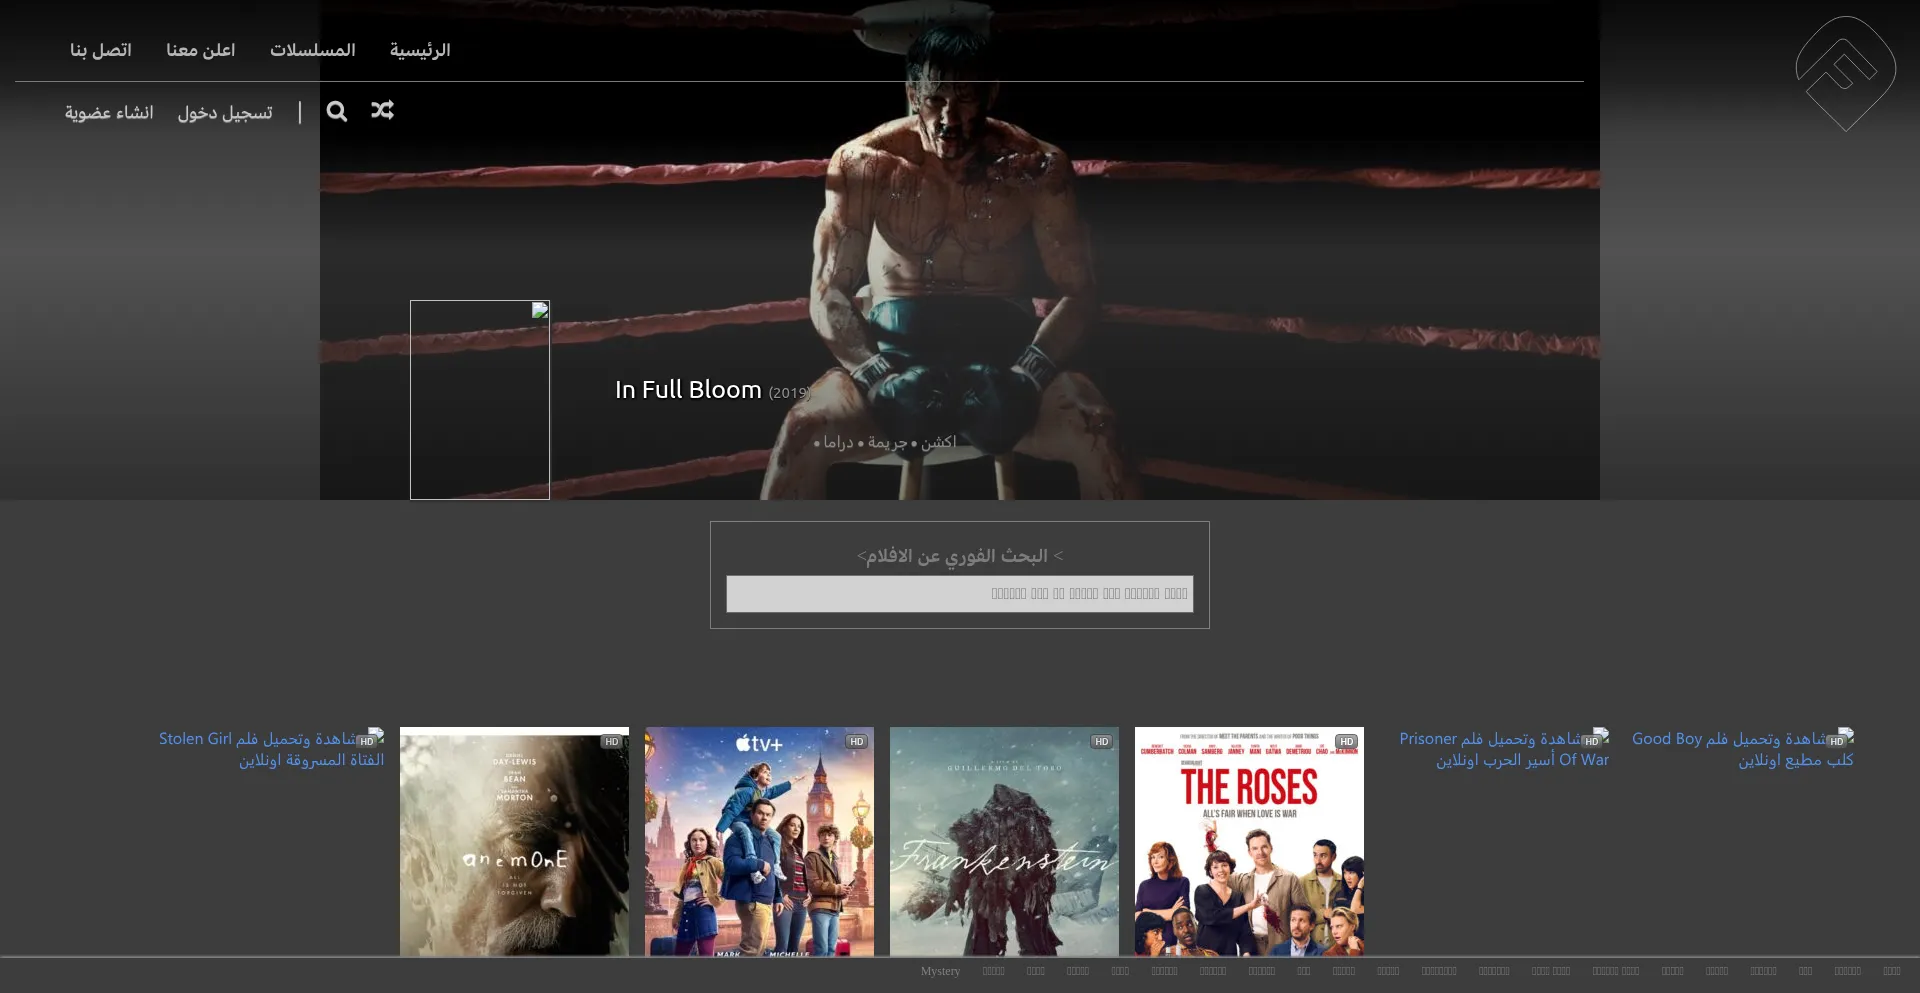
Task: Click the HD badge on Anemone poster
Action: coord(611,742)
